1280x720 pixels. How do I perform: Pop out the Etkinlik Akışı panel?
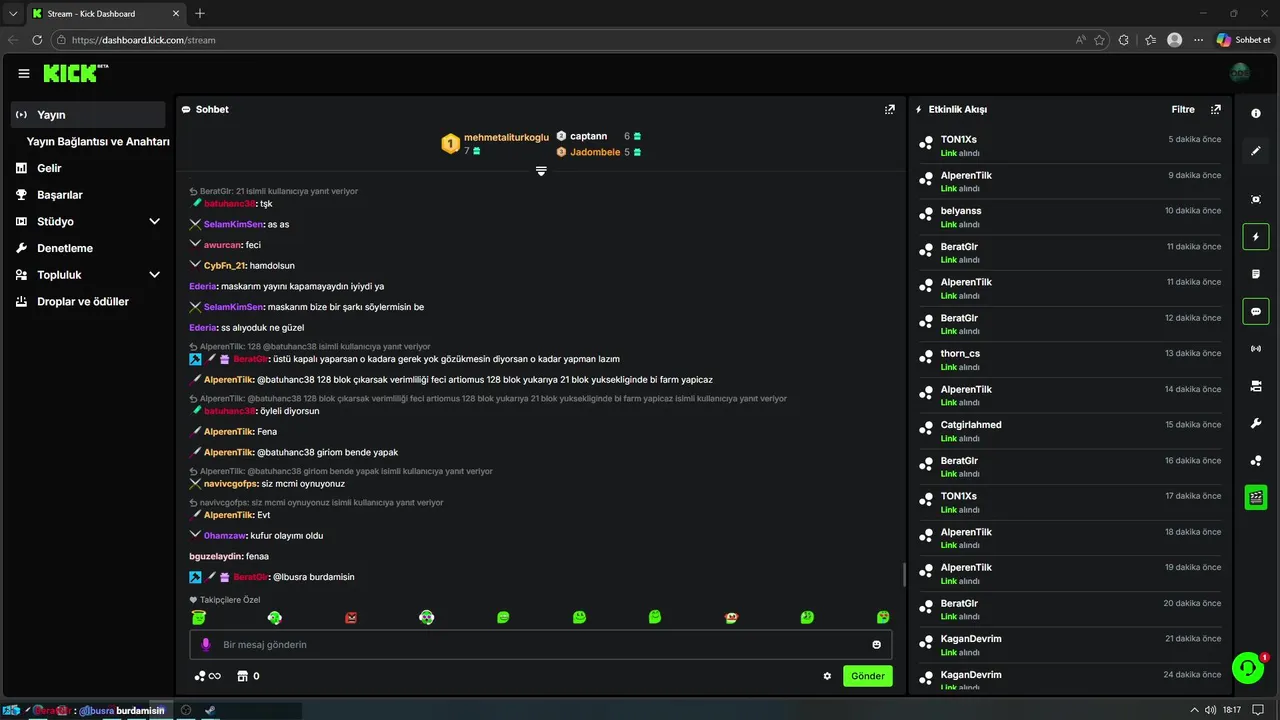click(x=1216, y=110)
